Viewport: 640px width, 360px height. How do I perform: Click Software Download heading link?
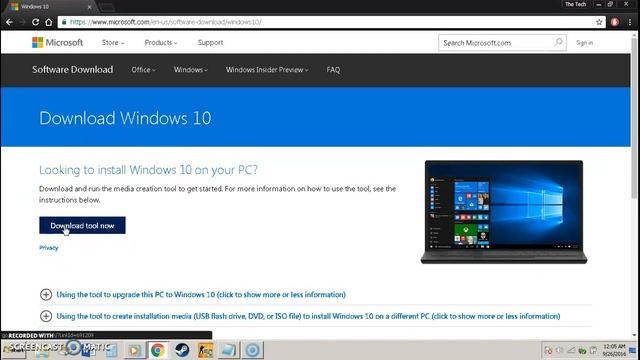[73, 69]
